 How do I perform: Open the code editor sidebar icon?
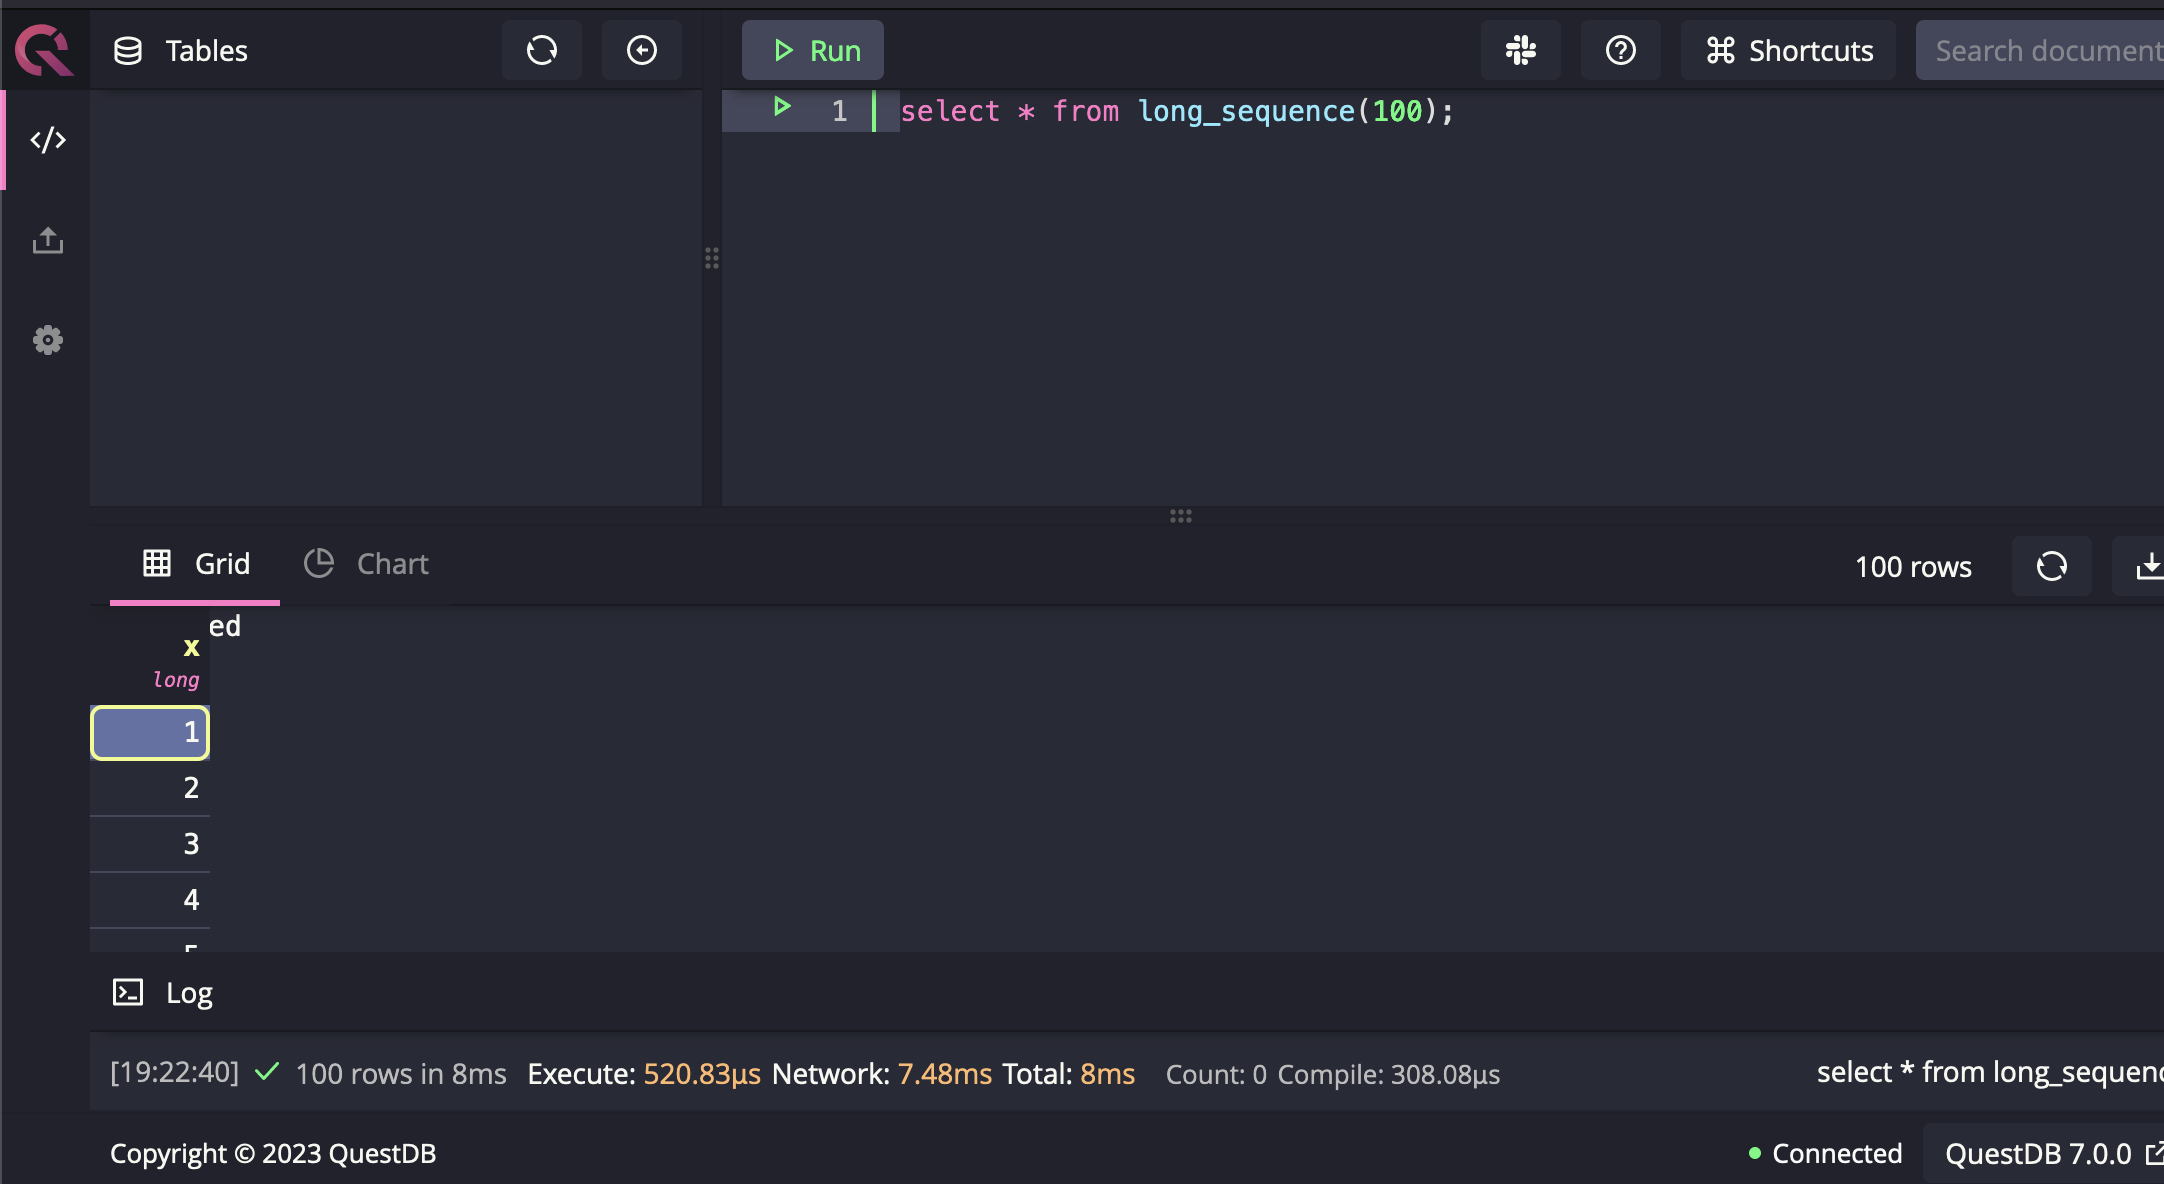point(48,140)
